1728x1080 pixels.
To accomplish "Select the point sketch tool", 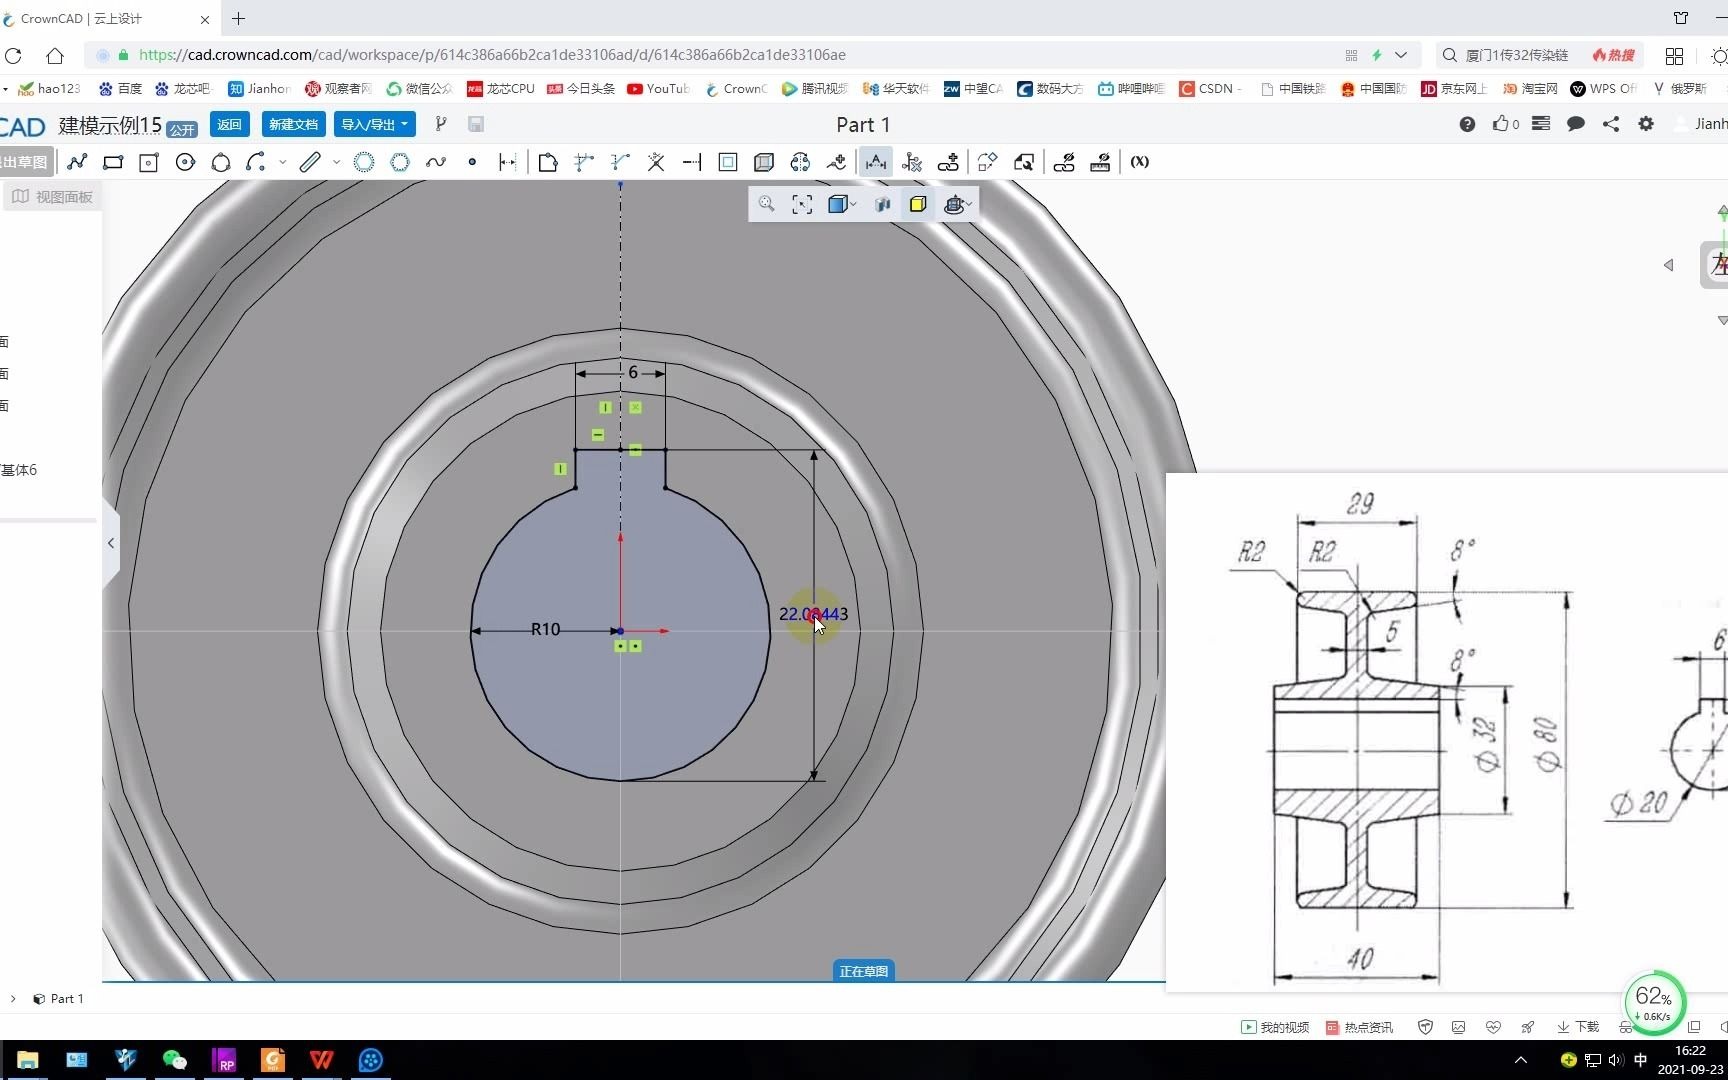I will (472, 162).
